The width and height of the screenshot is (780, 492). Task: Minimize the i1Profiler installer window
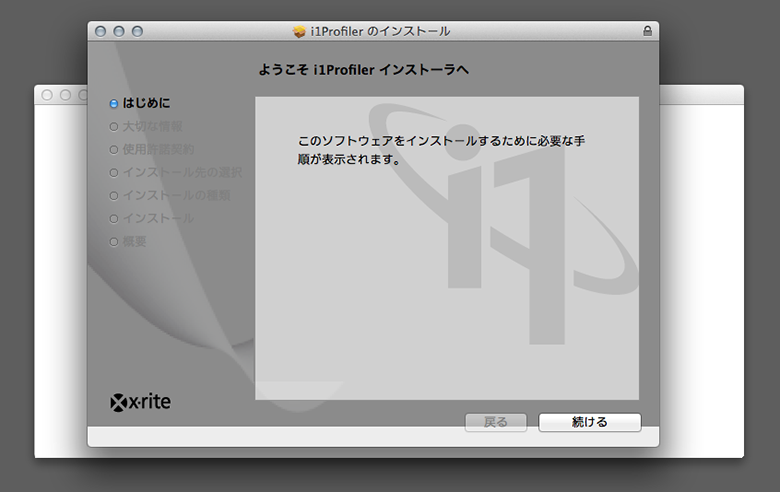pos(118,31)
